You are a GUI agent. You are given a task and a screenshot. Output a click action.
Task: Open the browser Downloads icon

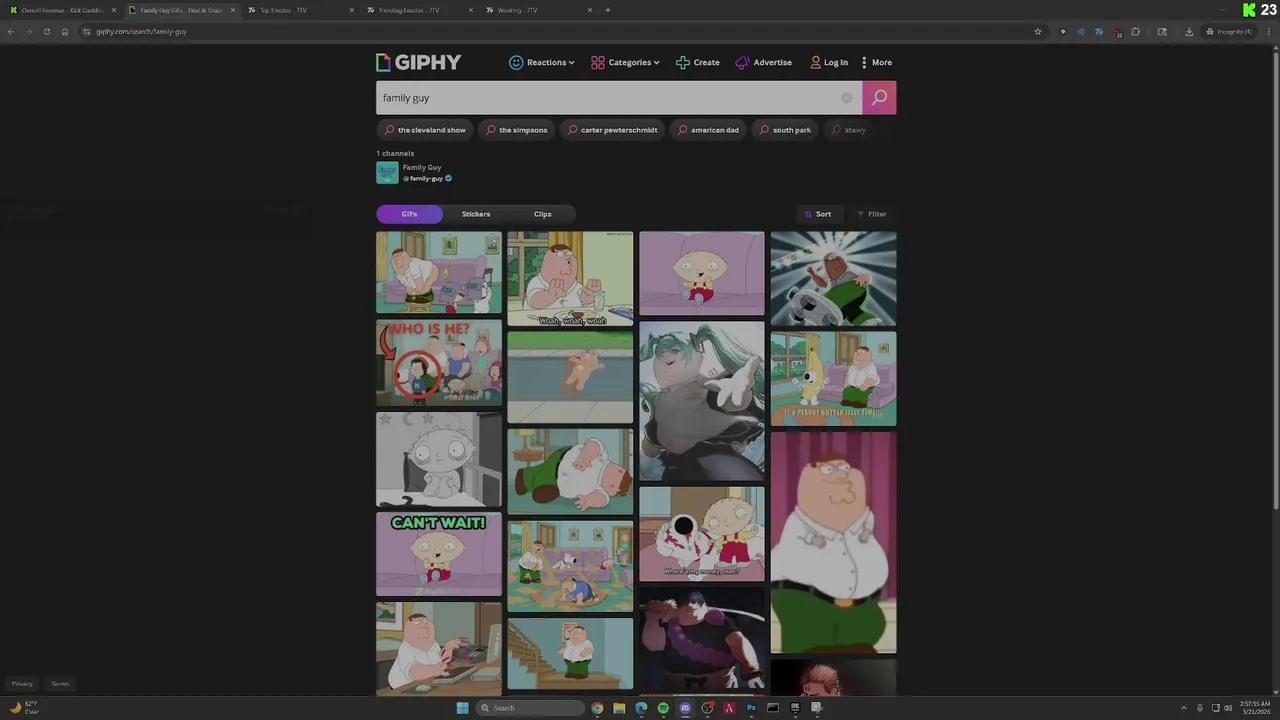(x=1189, y=31)
